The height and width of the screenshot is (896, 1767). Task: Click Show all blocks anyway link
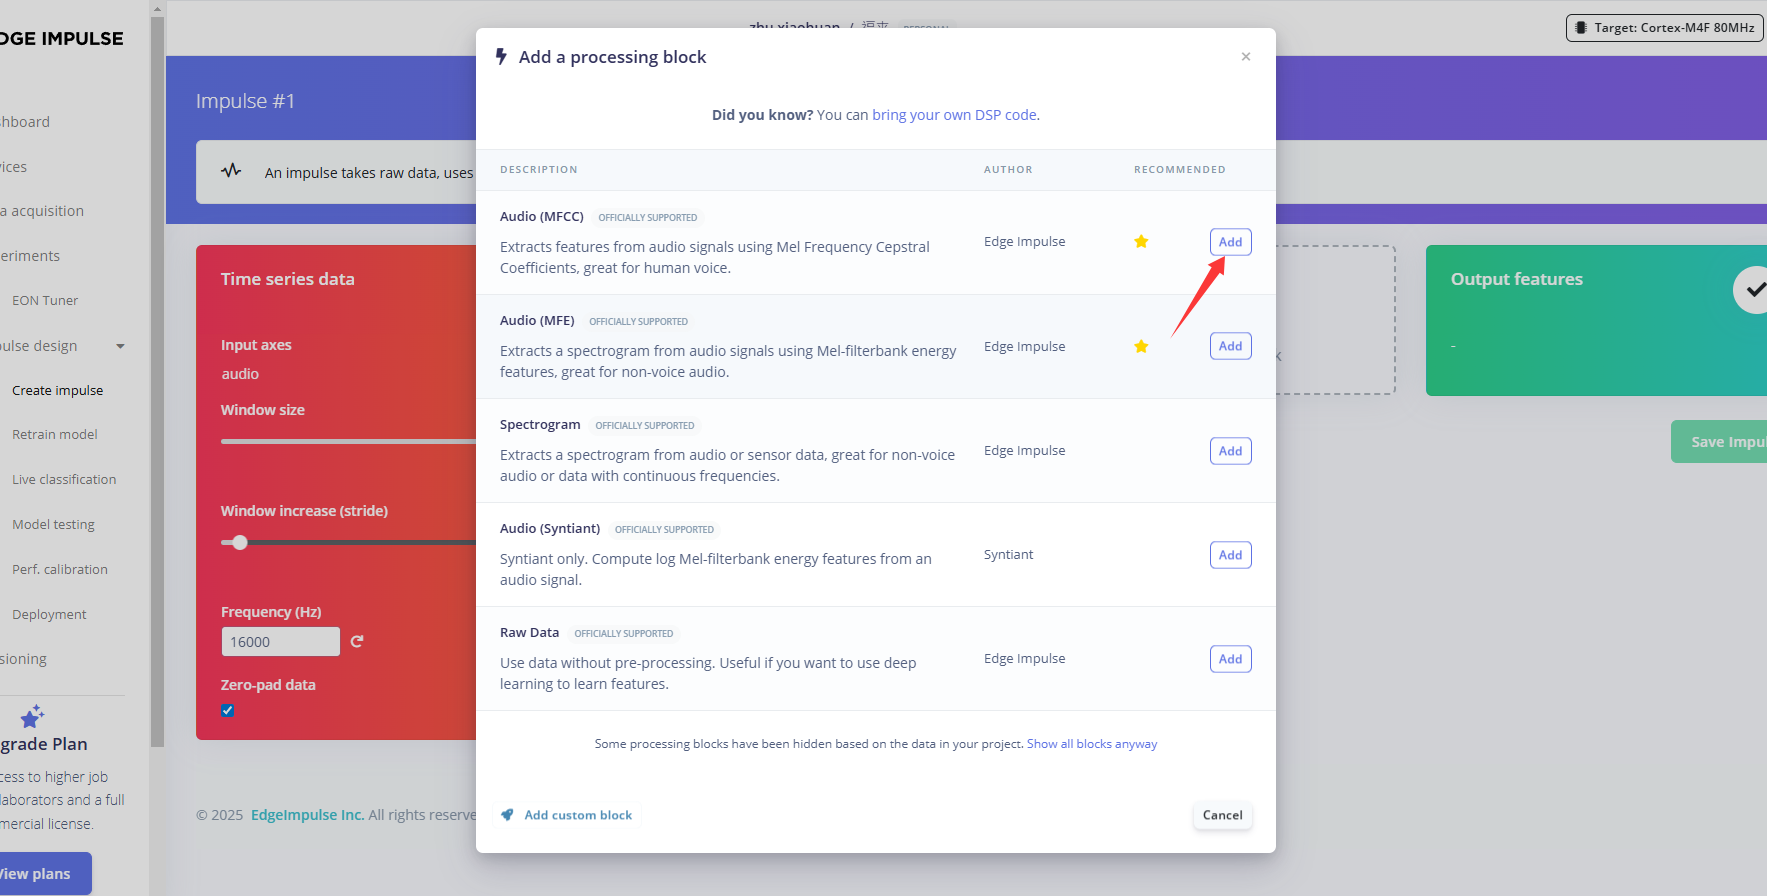[x=1091, y=744]
